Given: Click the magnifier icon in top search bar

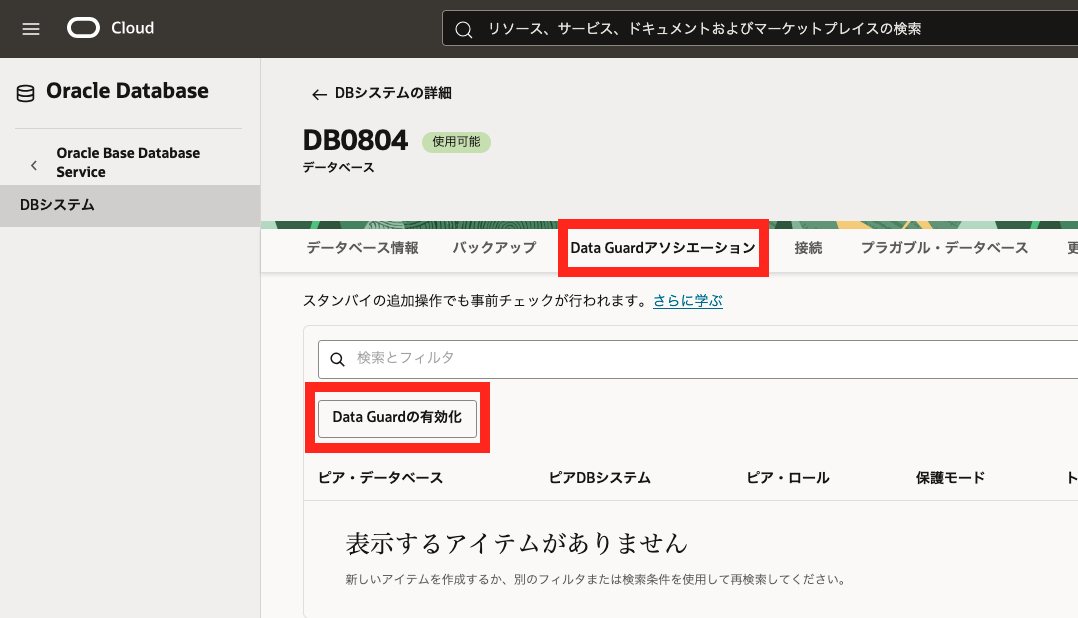Looking at the screenshot, I should click(x=463, y=30).
